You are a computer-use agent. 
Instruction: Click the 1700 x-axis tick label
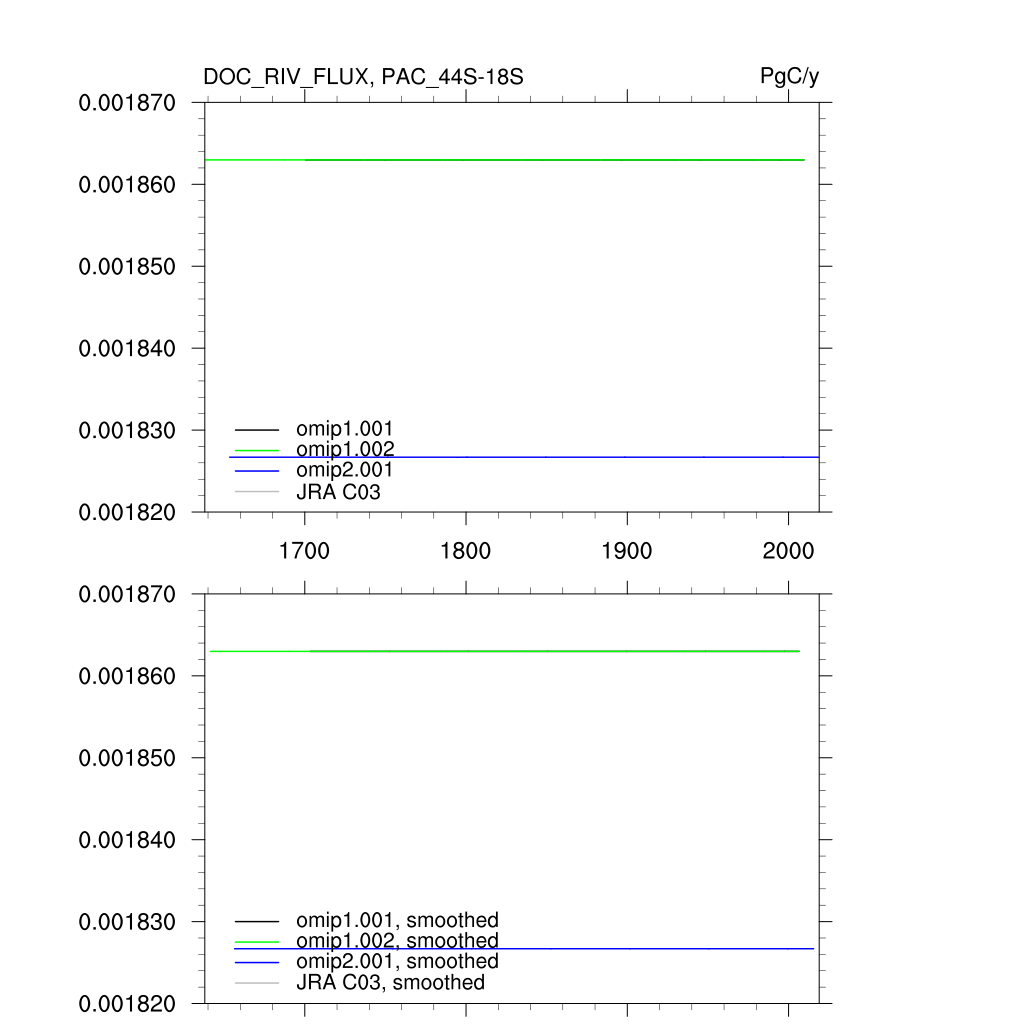coord(304,551)
